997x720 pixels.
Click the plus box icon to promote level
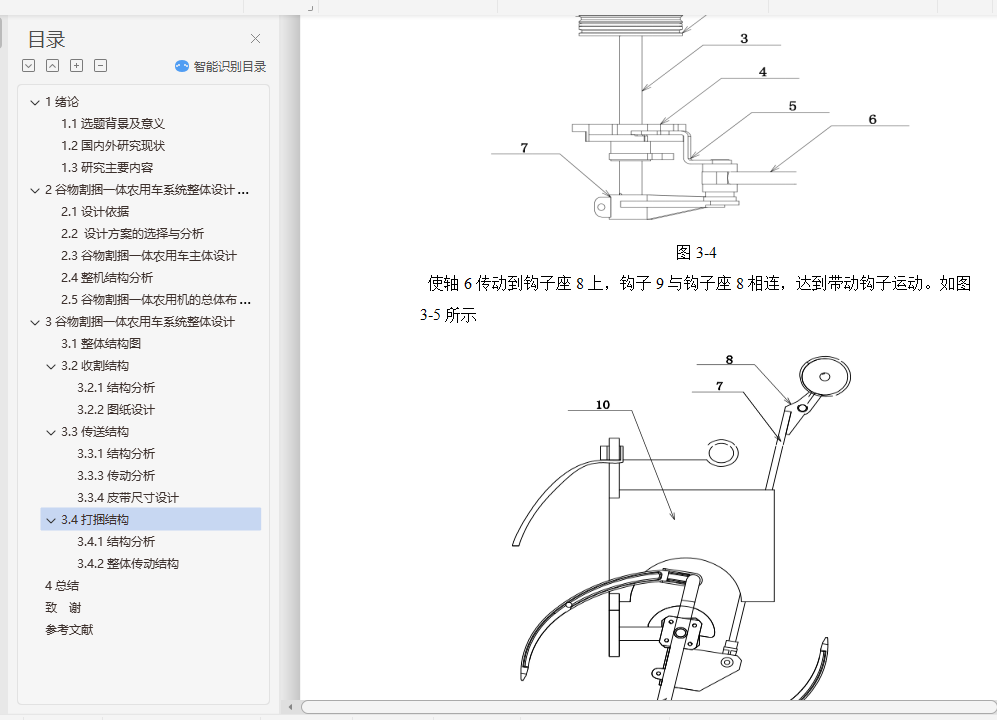[76, 66]
